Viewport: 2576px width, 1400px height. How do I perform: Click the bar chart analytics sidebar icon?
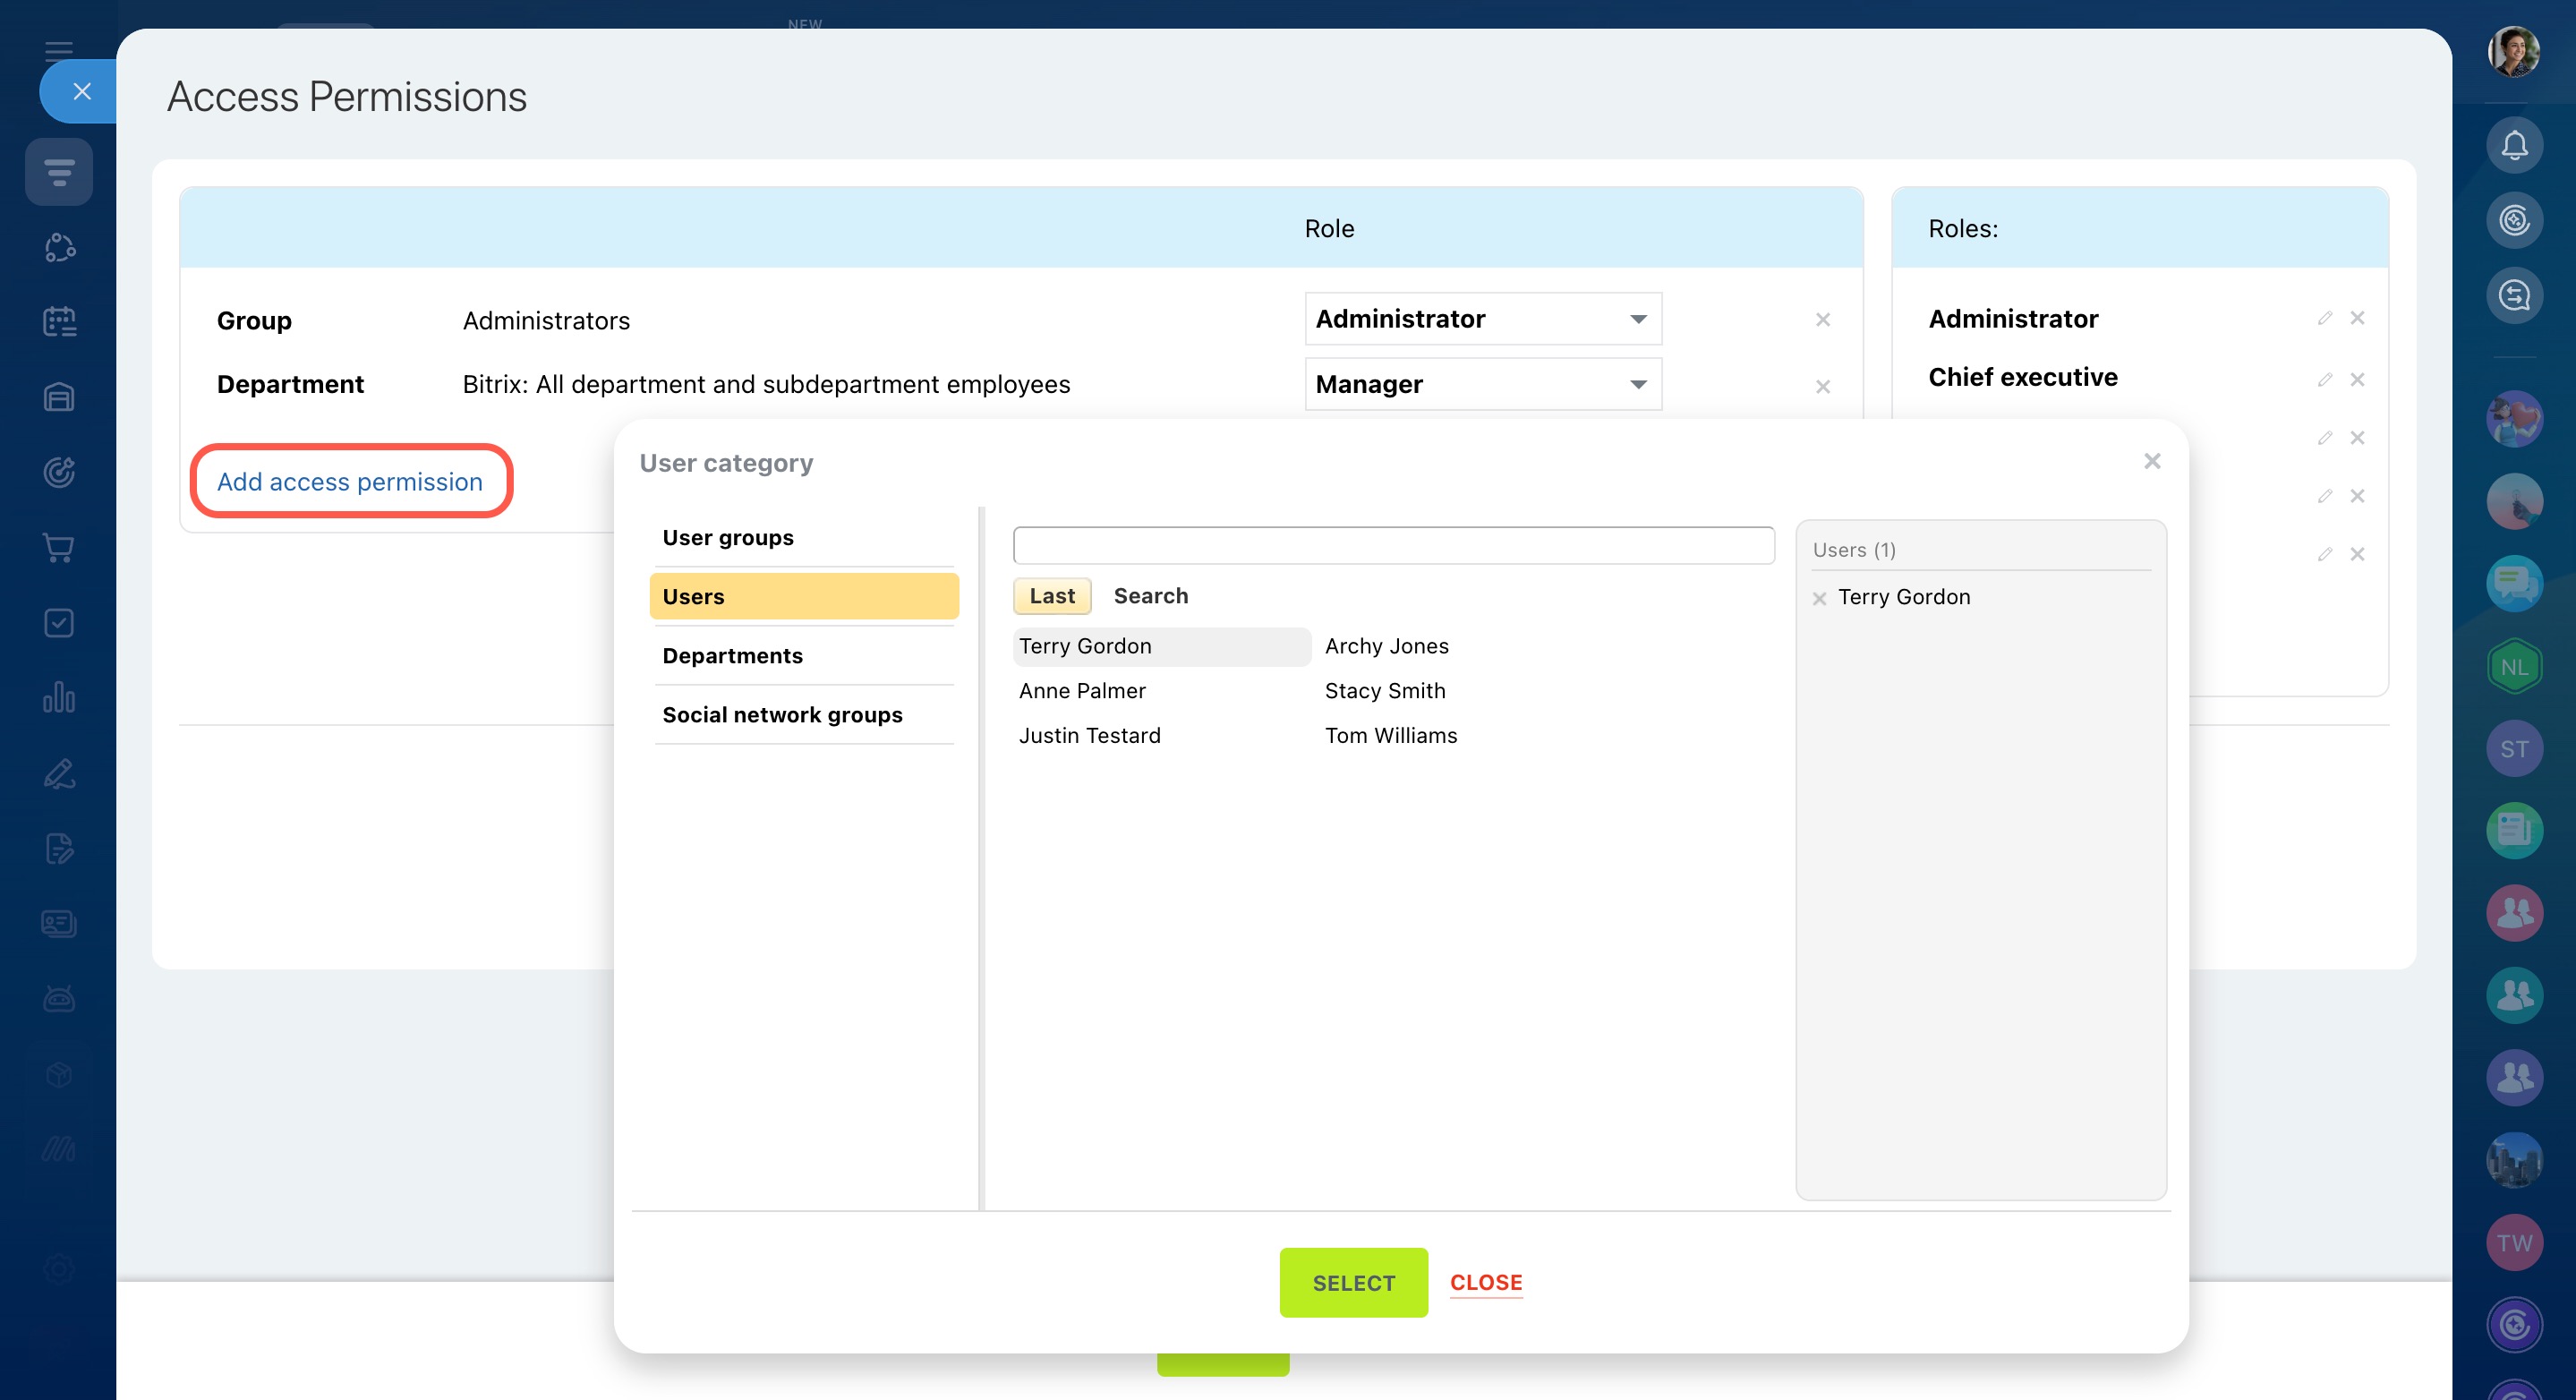click(x=59, y=698)
